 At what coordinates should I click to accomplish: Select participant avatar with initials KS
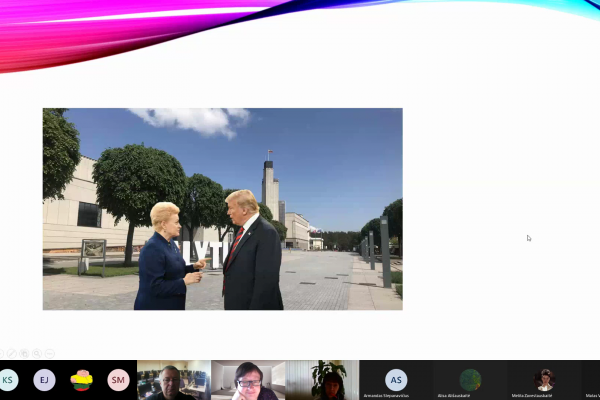click(x=8, y=380)
